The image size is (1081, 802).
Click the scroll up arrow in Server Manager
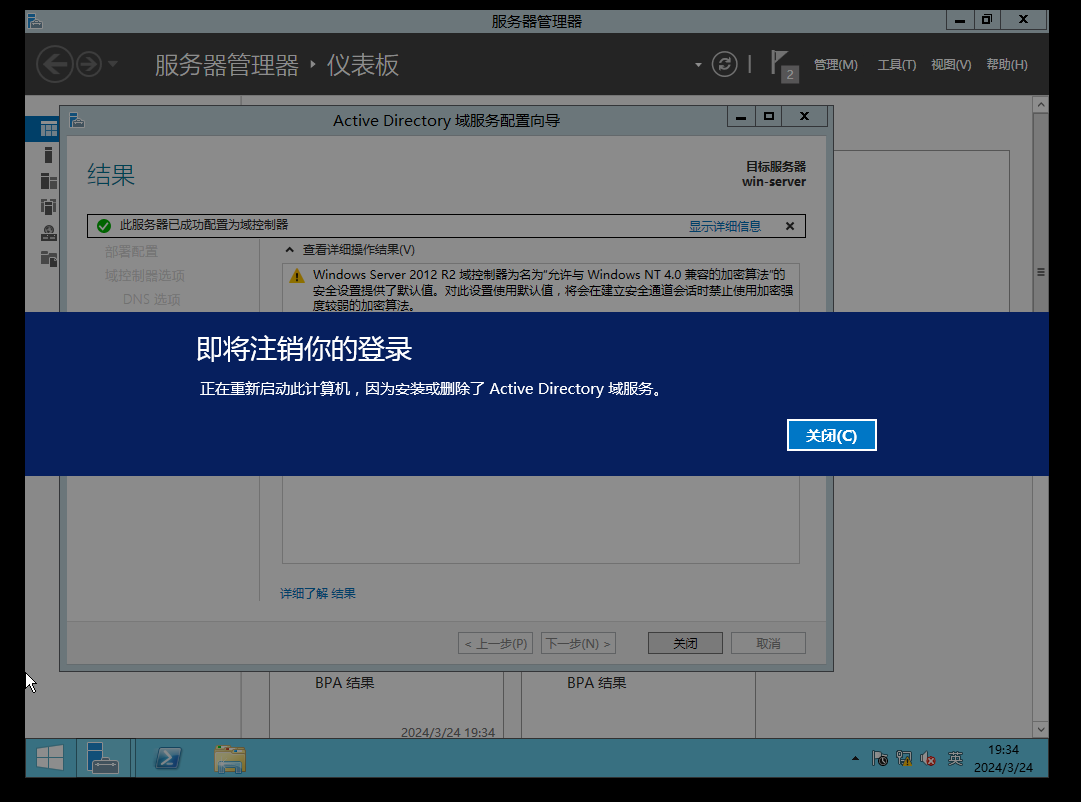tap(1040, 105)
